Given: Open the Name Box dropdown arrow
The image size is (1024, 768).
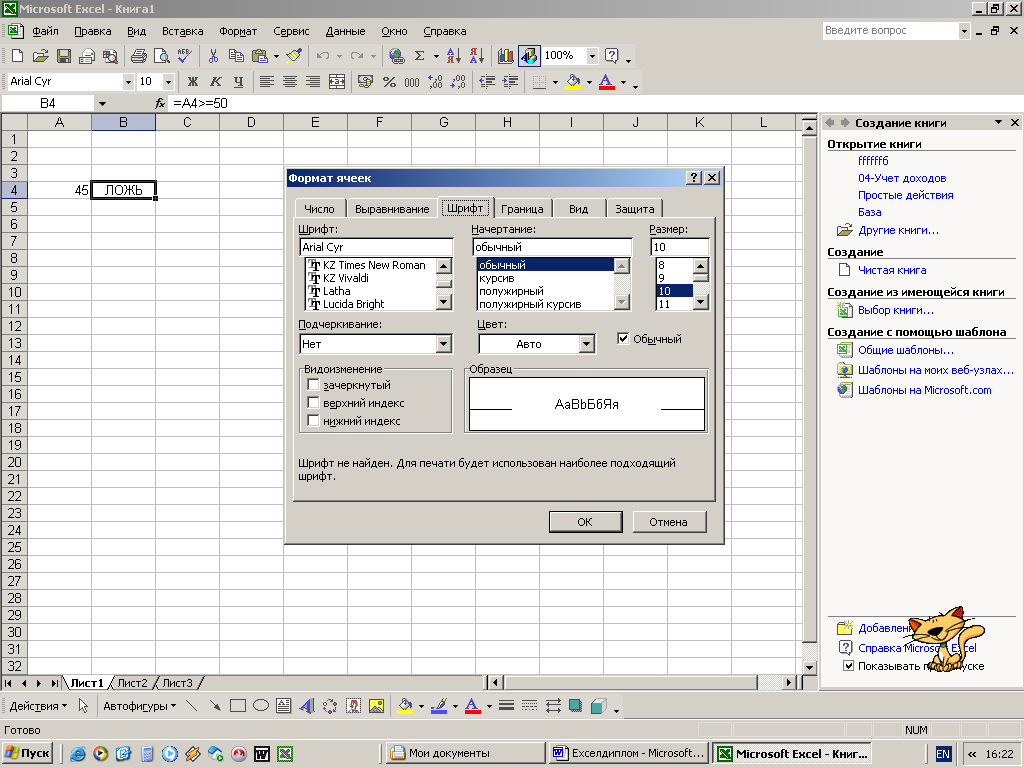Looking at the screenshot, I should point(102,103).
